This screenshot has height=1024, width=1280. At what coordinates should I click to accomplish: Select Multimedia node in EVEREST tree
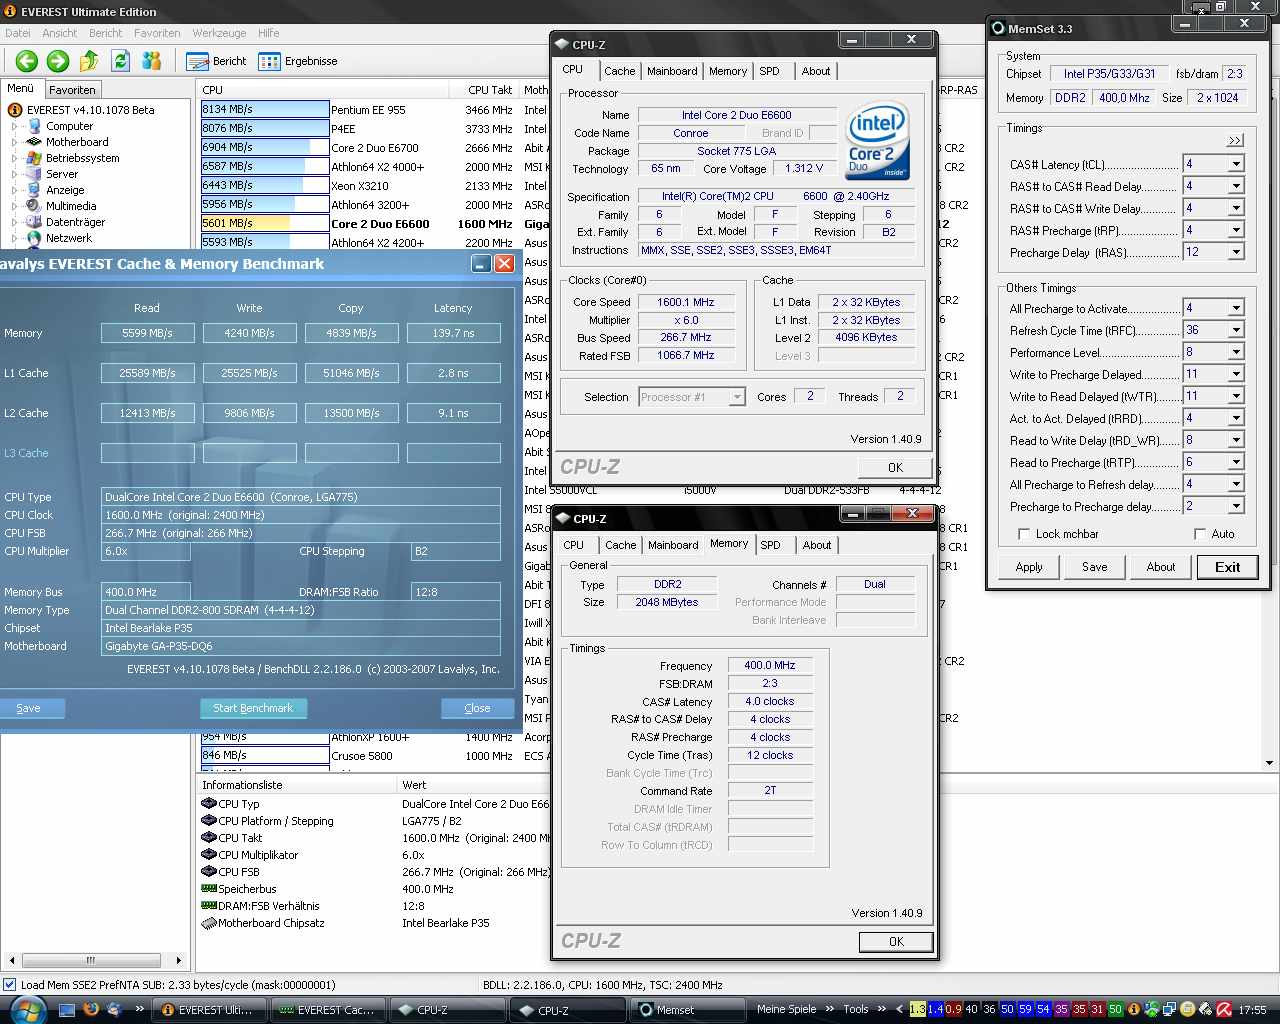pyautogui.click(x=71, y=206)
